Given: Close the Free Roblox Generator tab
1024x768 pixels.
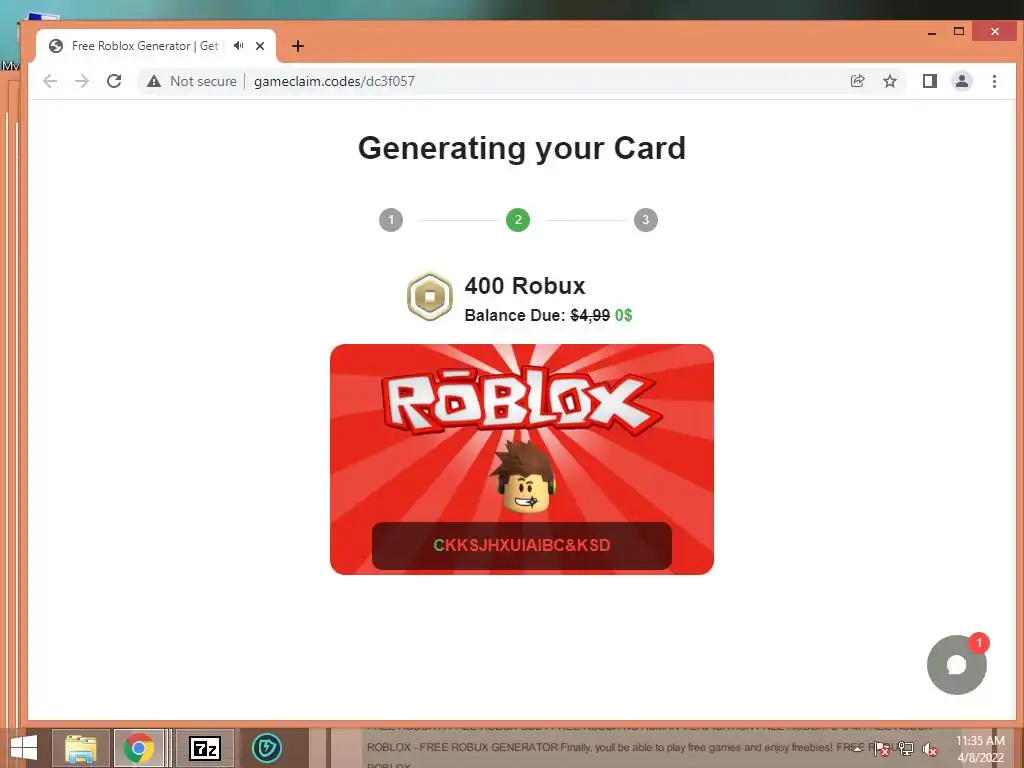Looking at the screenshot, I should pos(260,46).
